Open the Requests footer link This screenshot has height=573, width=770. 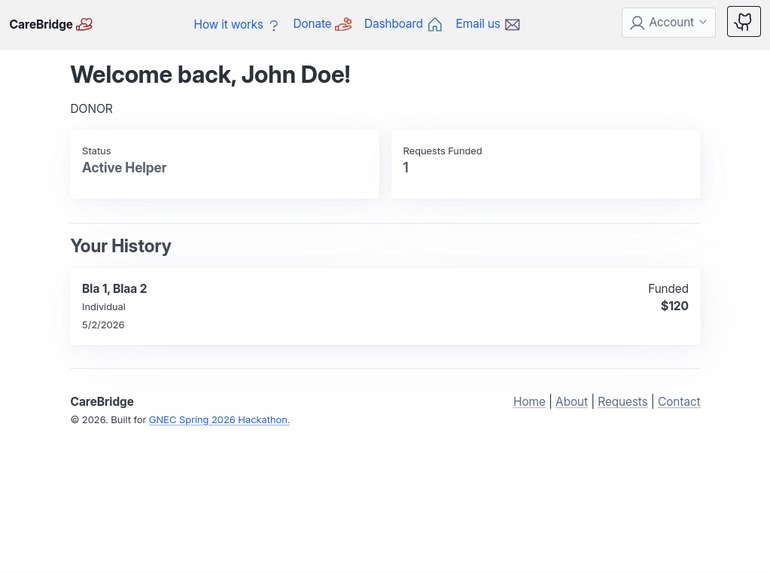pyautogui.click(x=622, y=402)
